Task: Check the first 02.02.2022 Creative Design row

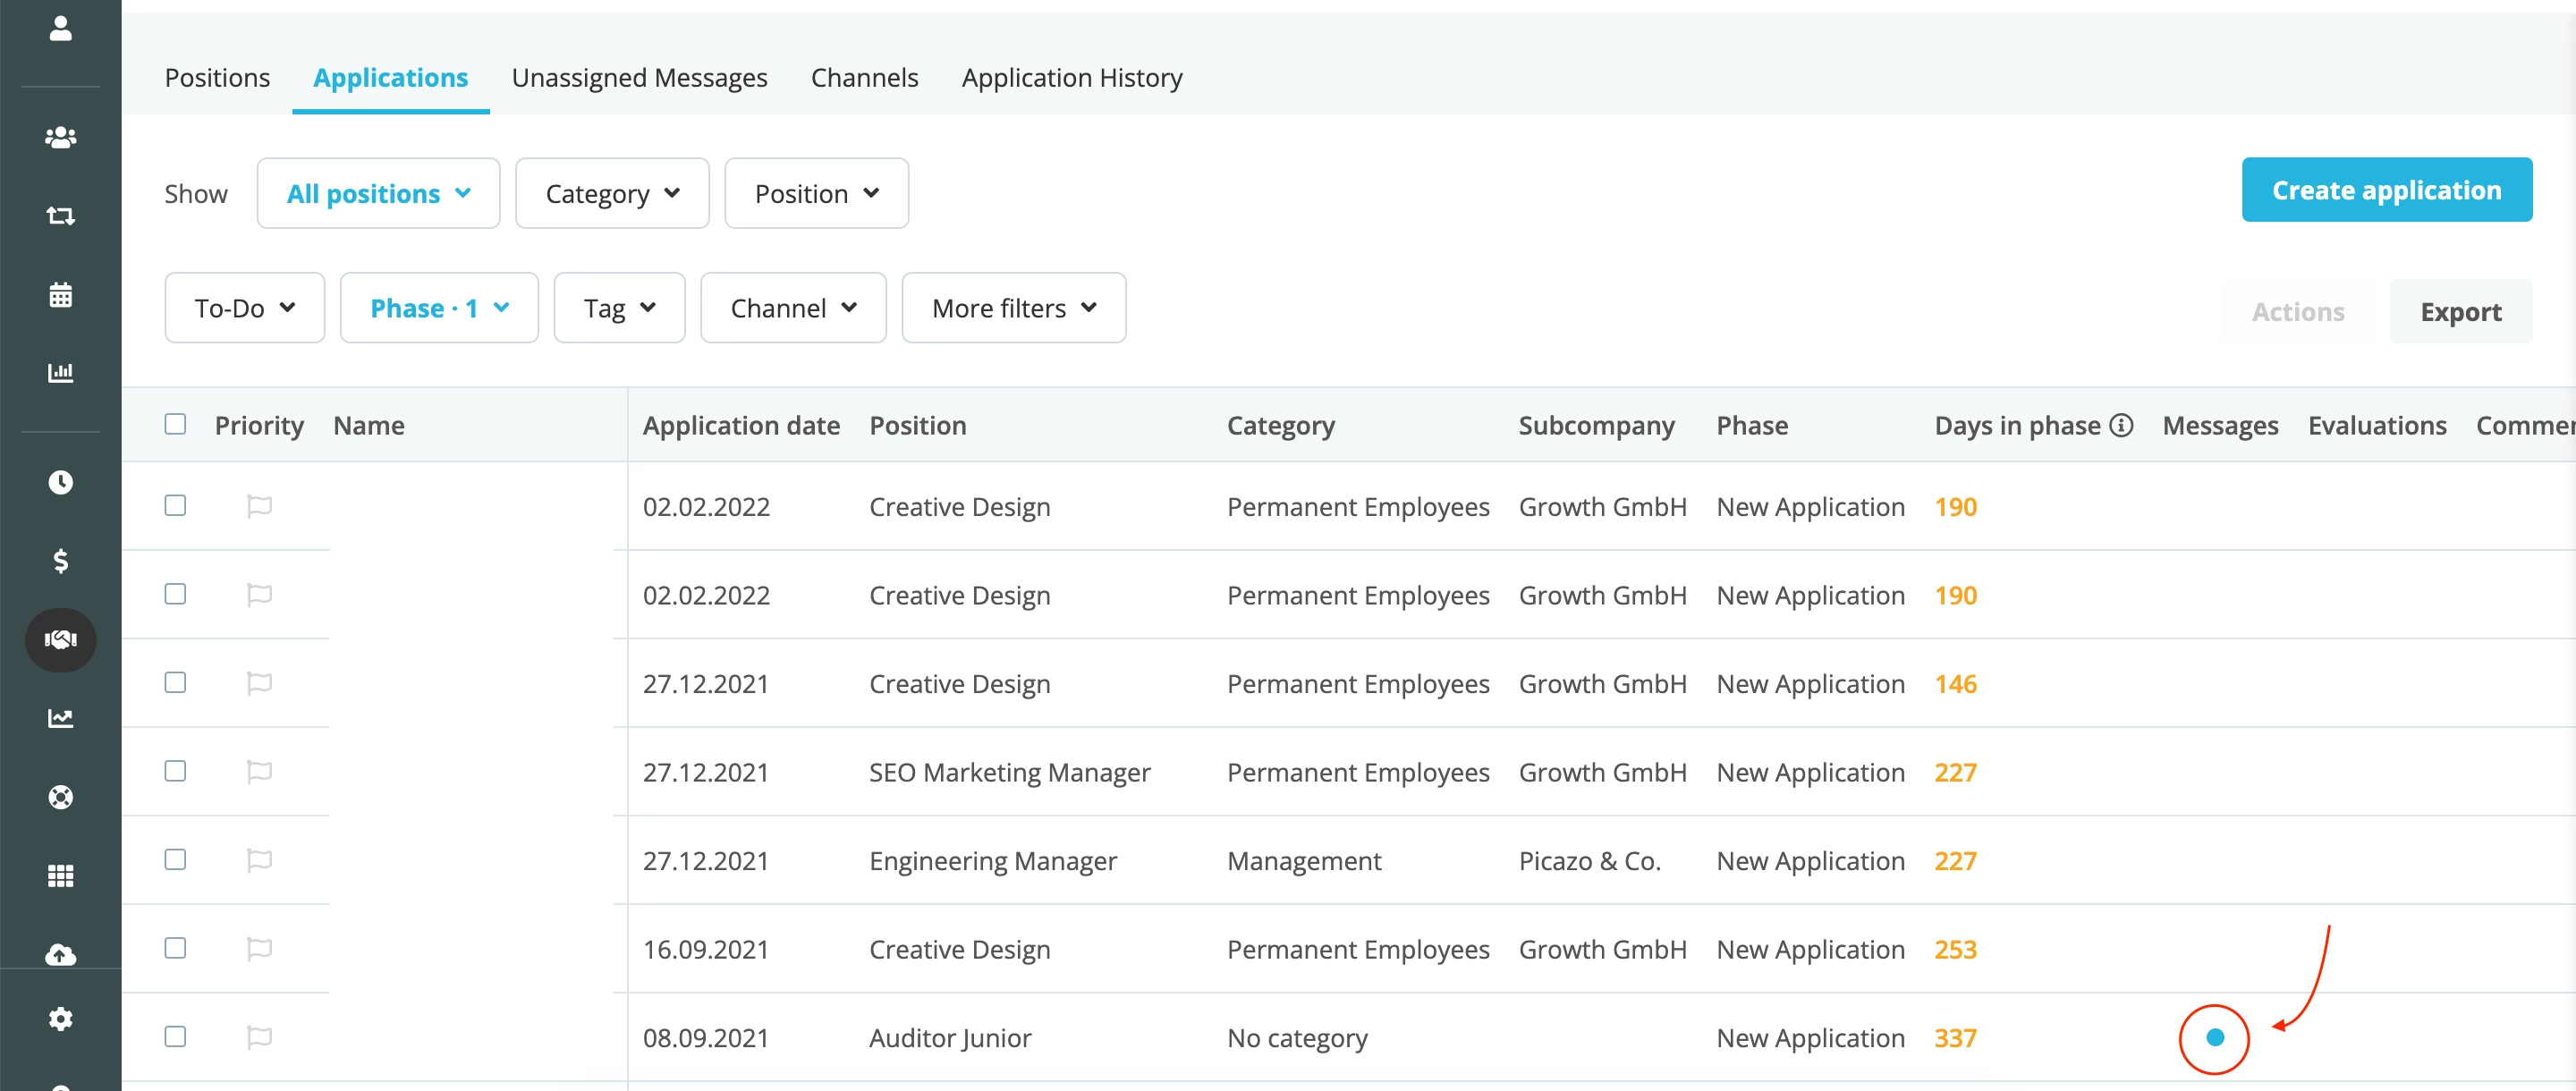Action: click(x=175, y=505)
